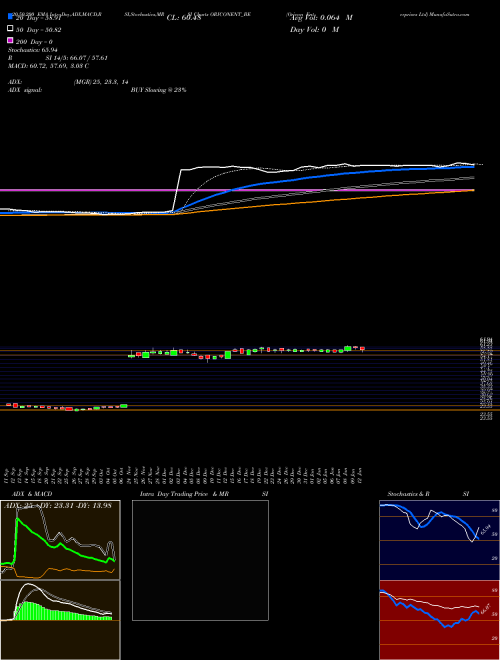Viewport: 500px width, 660px height.
Task: Click the magenta 200 Day legend swatch
Action: point(10,40)
